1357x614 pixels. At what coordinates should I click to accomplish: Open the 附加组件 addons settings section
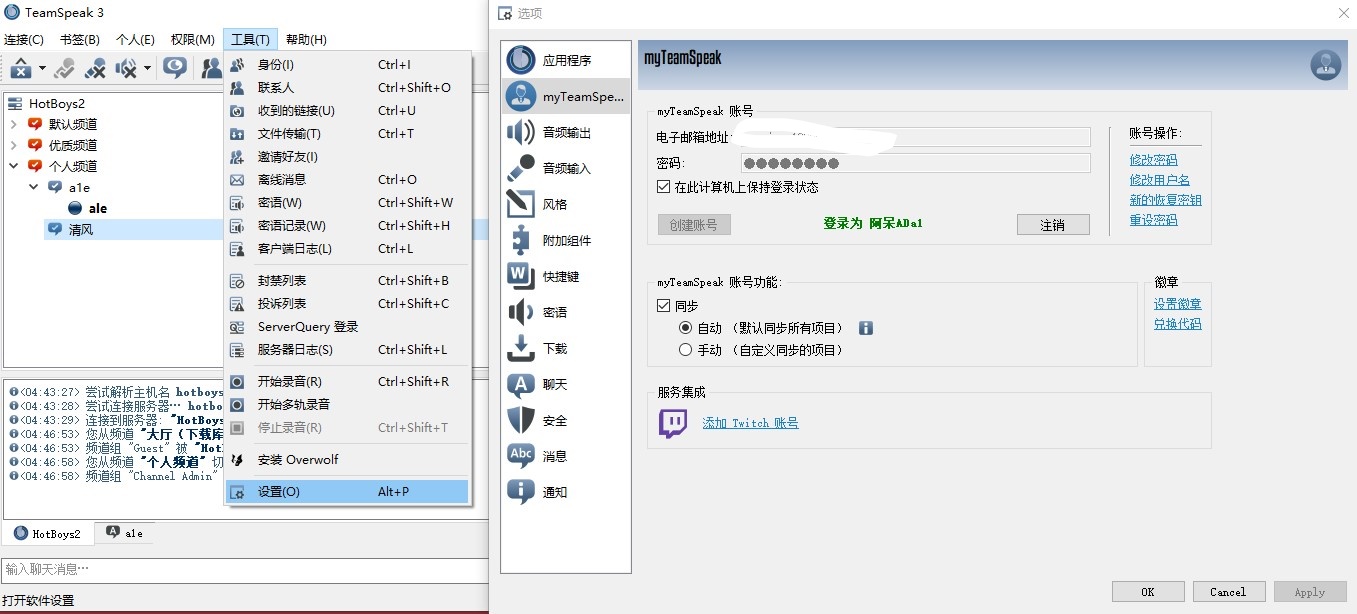[x=566, y=240]
